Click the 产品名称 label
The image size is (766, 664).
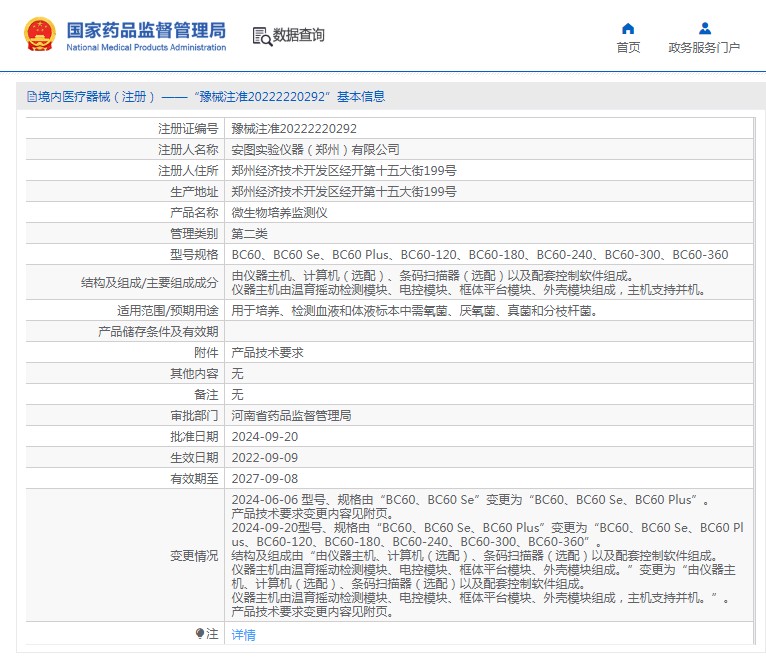(194, 213)
